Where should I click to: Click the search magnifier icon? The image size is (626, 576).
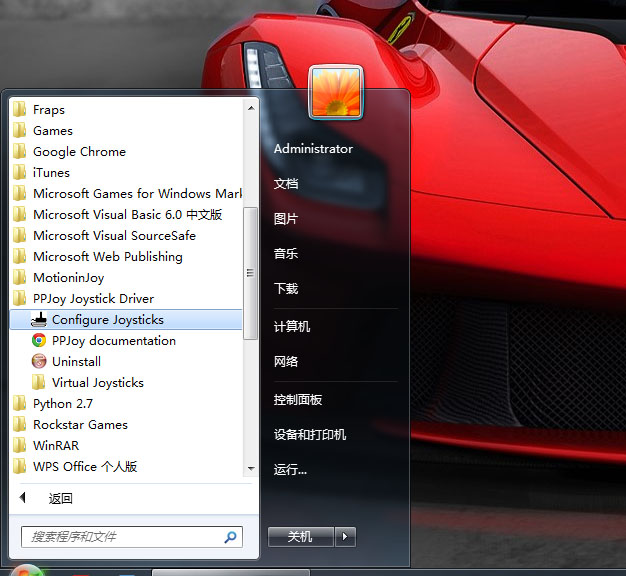click(231, 537)
